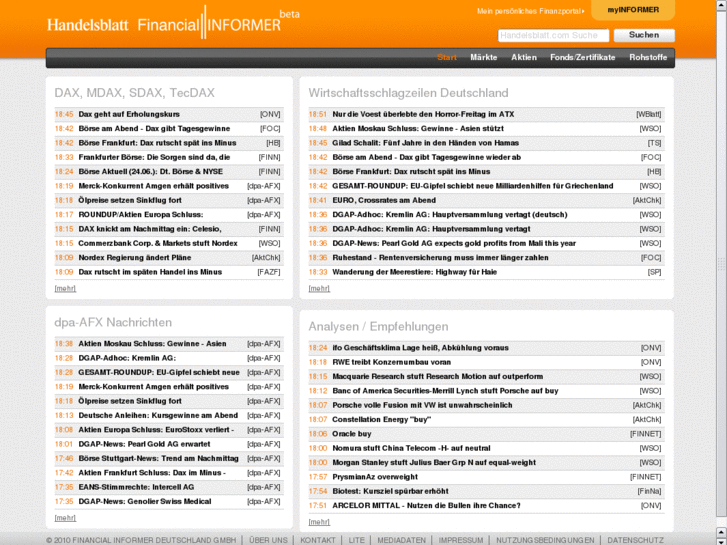727x545 pixels.
Task: Open DATENSCHUTZ footer link
Action: tap(635, 540)
